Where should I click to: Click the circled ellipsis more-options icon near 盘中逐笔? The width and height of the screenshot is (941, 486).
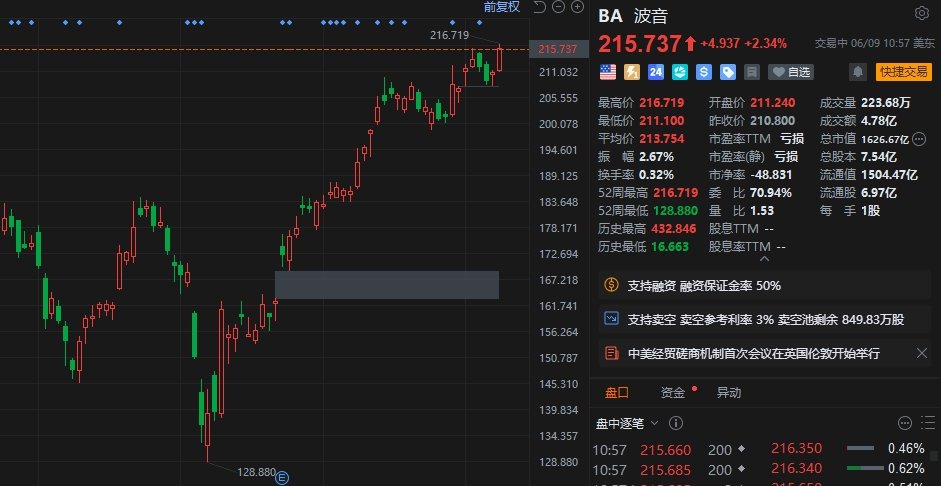(x=905, y=423)
